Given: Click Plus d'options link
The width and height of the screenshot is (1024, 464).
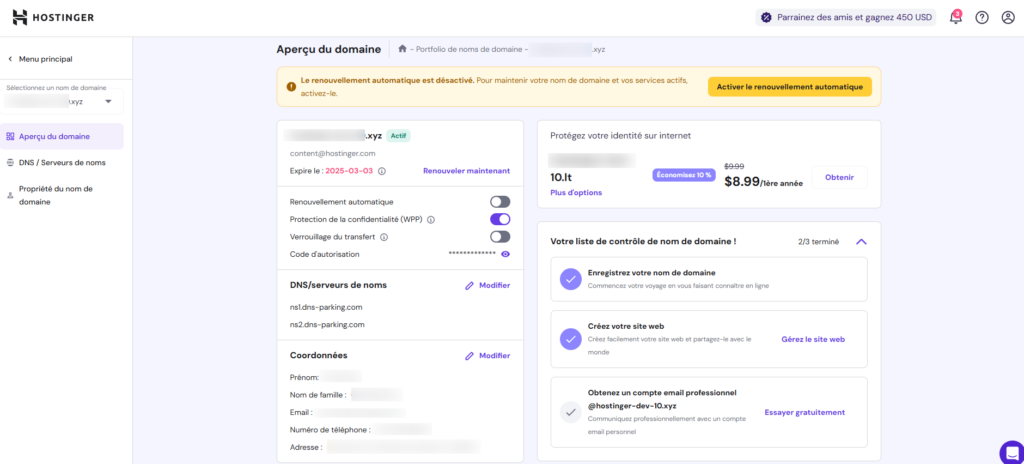Looking at the screenshot, I should coord(576,193).
